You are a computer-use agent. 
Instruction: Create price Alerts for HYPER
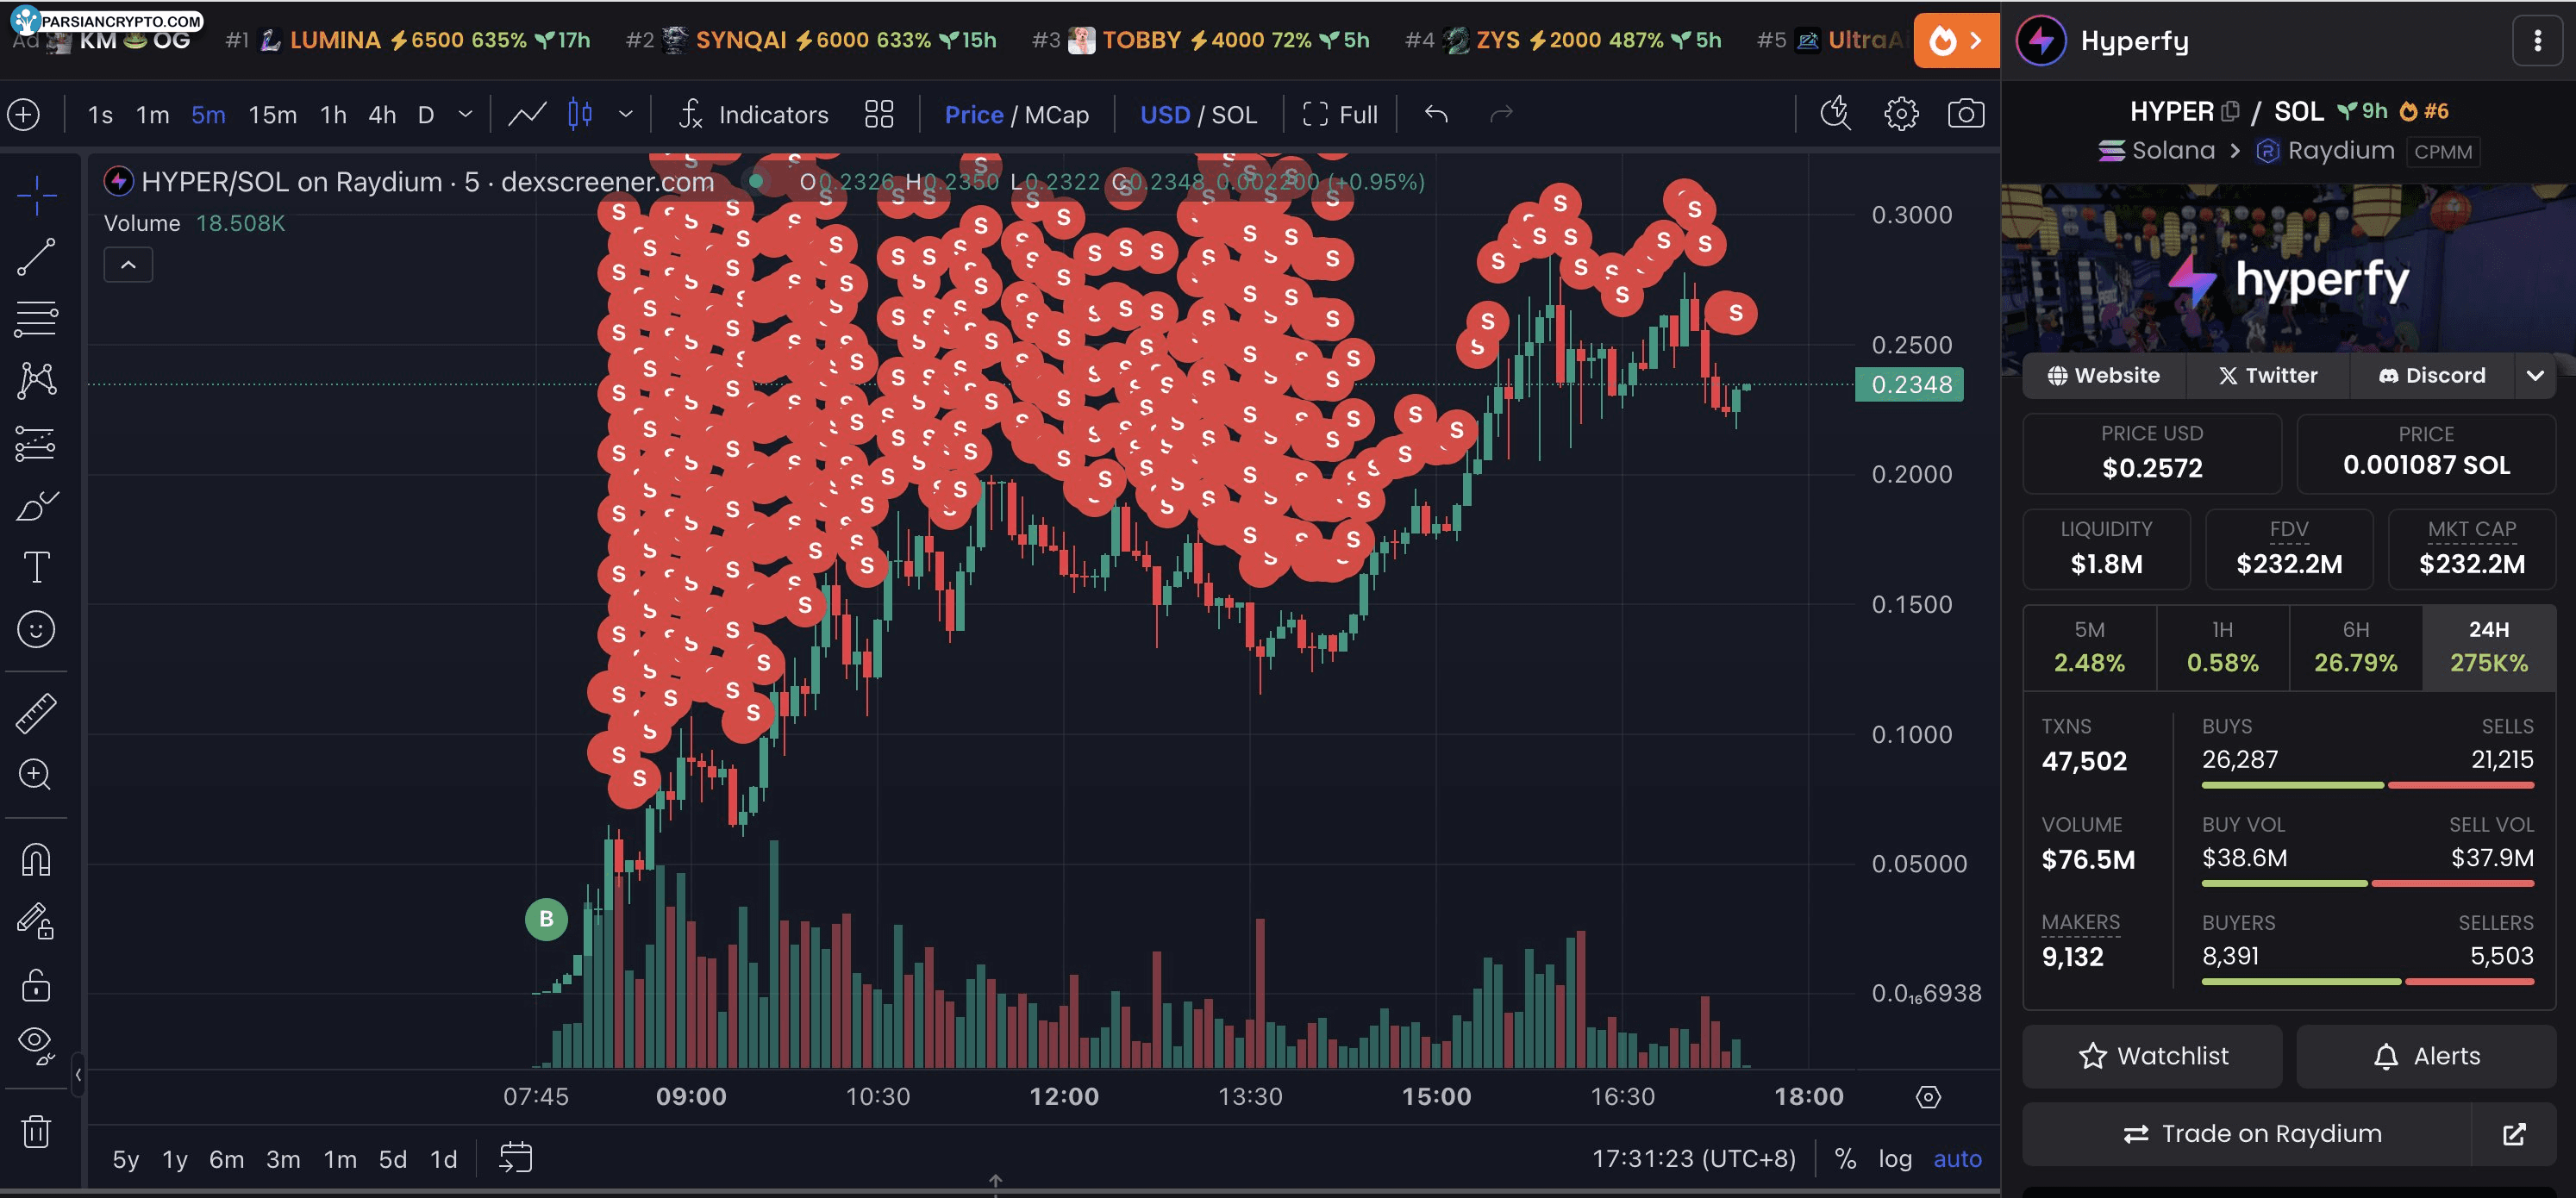(2426, 1056)
